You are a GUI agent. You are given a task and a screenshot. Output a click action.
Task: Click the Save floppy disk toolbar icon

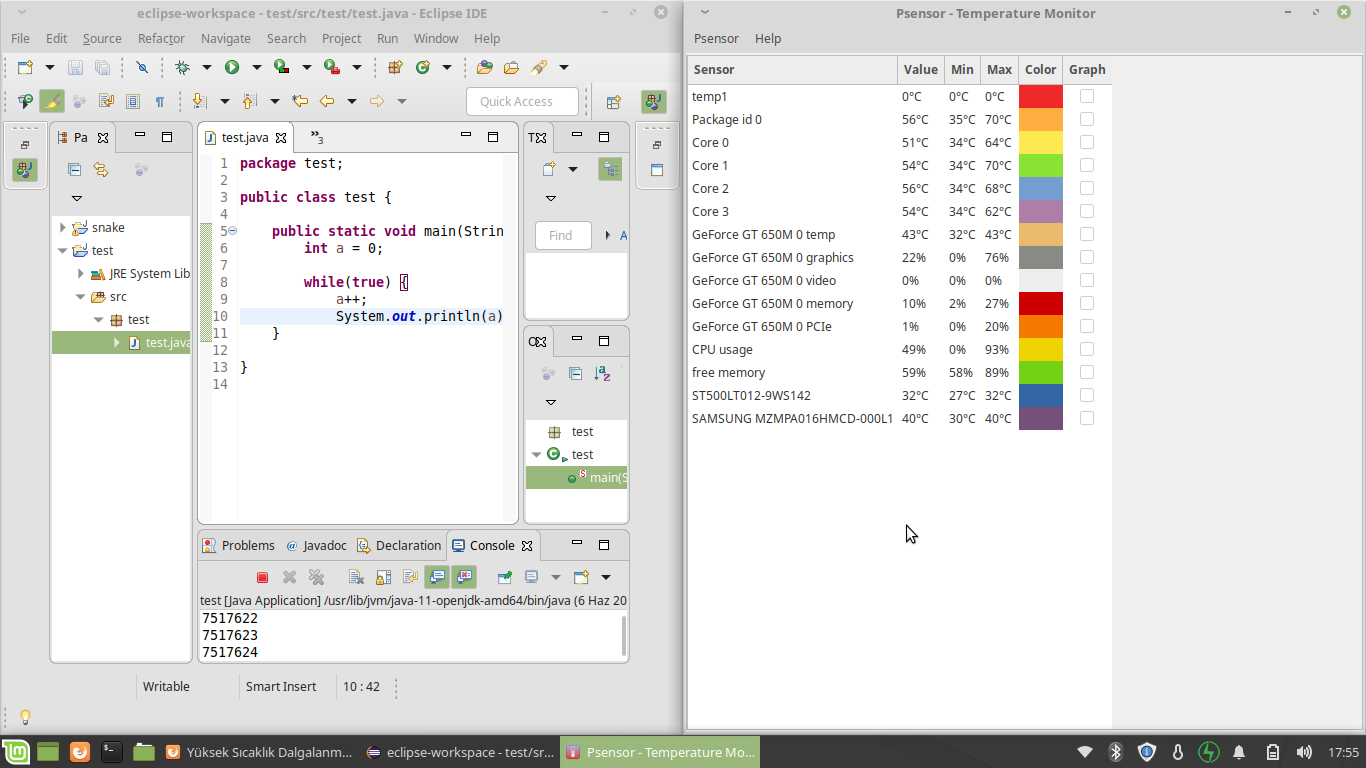[75, 67]
